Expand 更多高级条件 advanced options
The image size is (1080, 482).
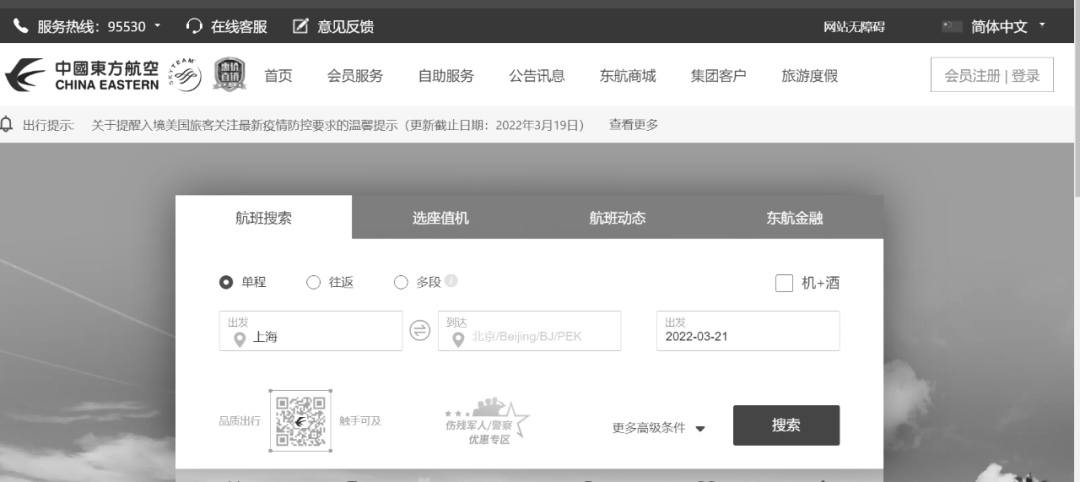(659, 428)
